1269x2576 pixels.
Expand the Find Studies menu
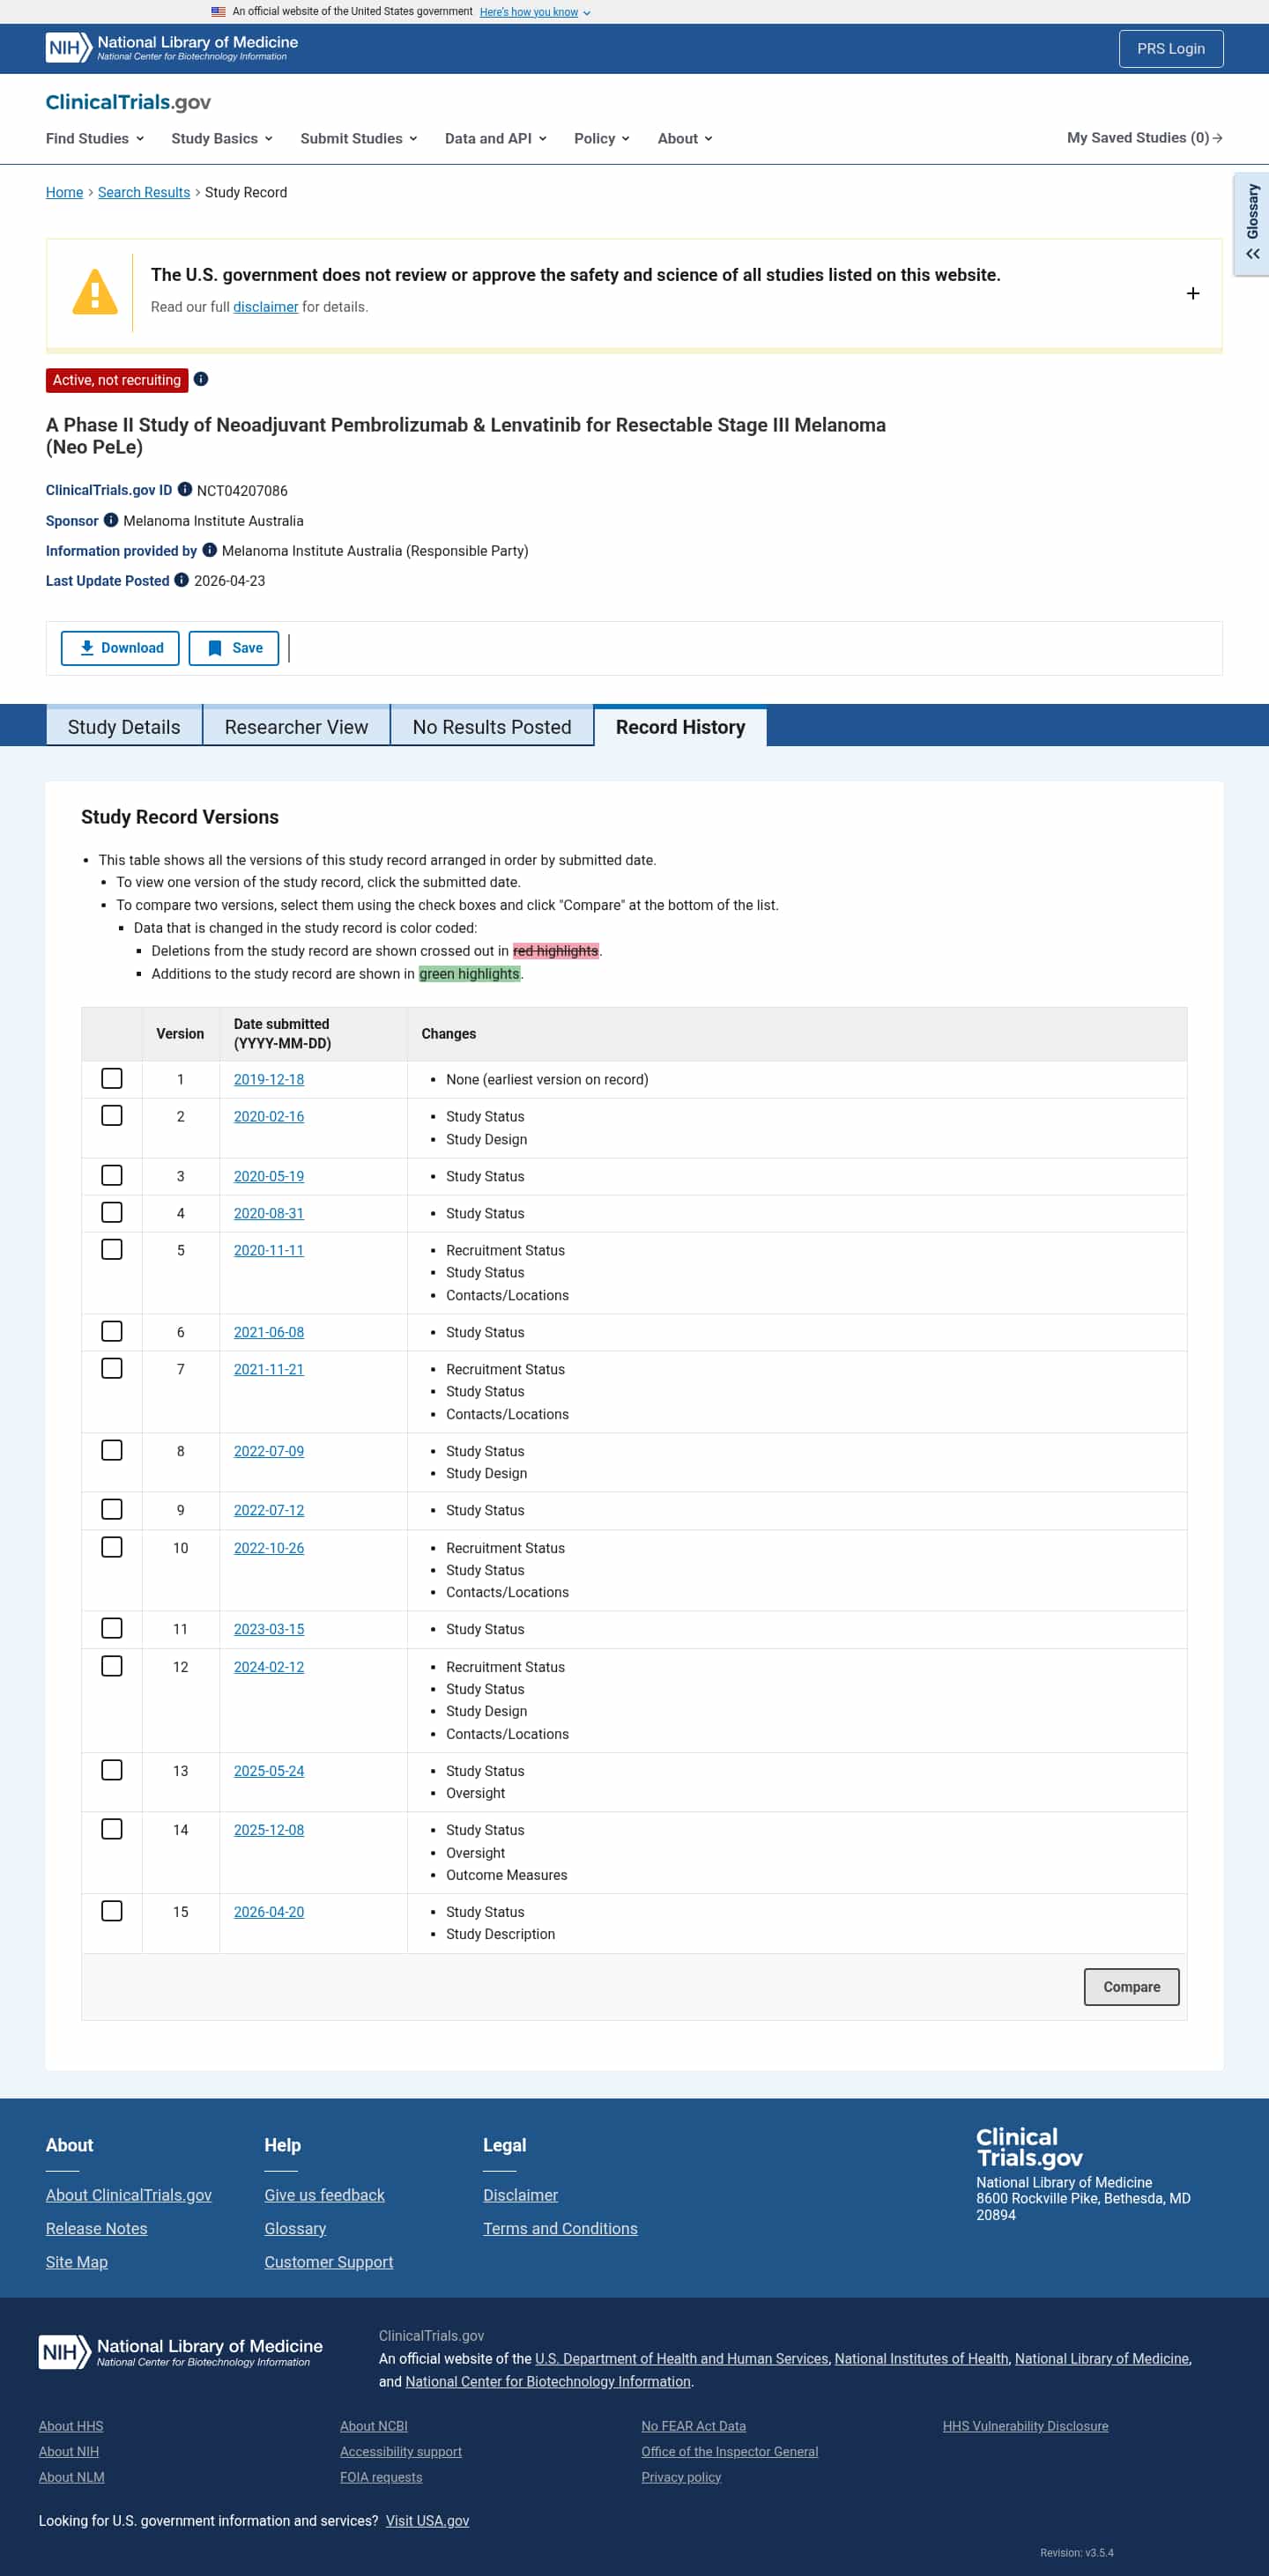[x=95, y=138]
